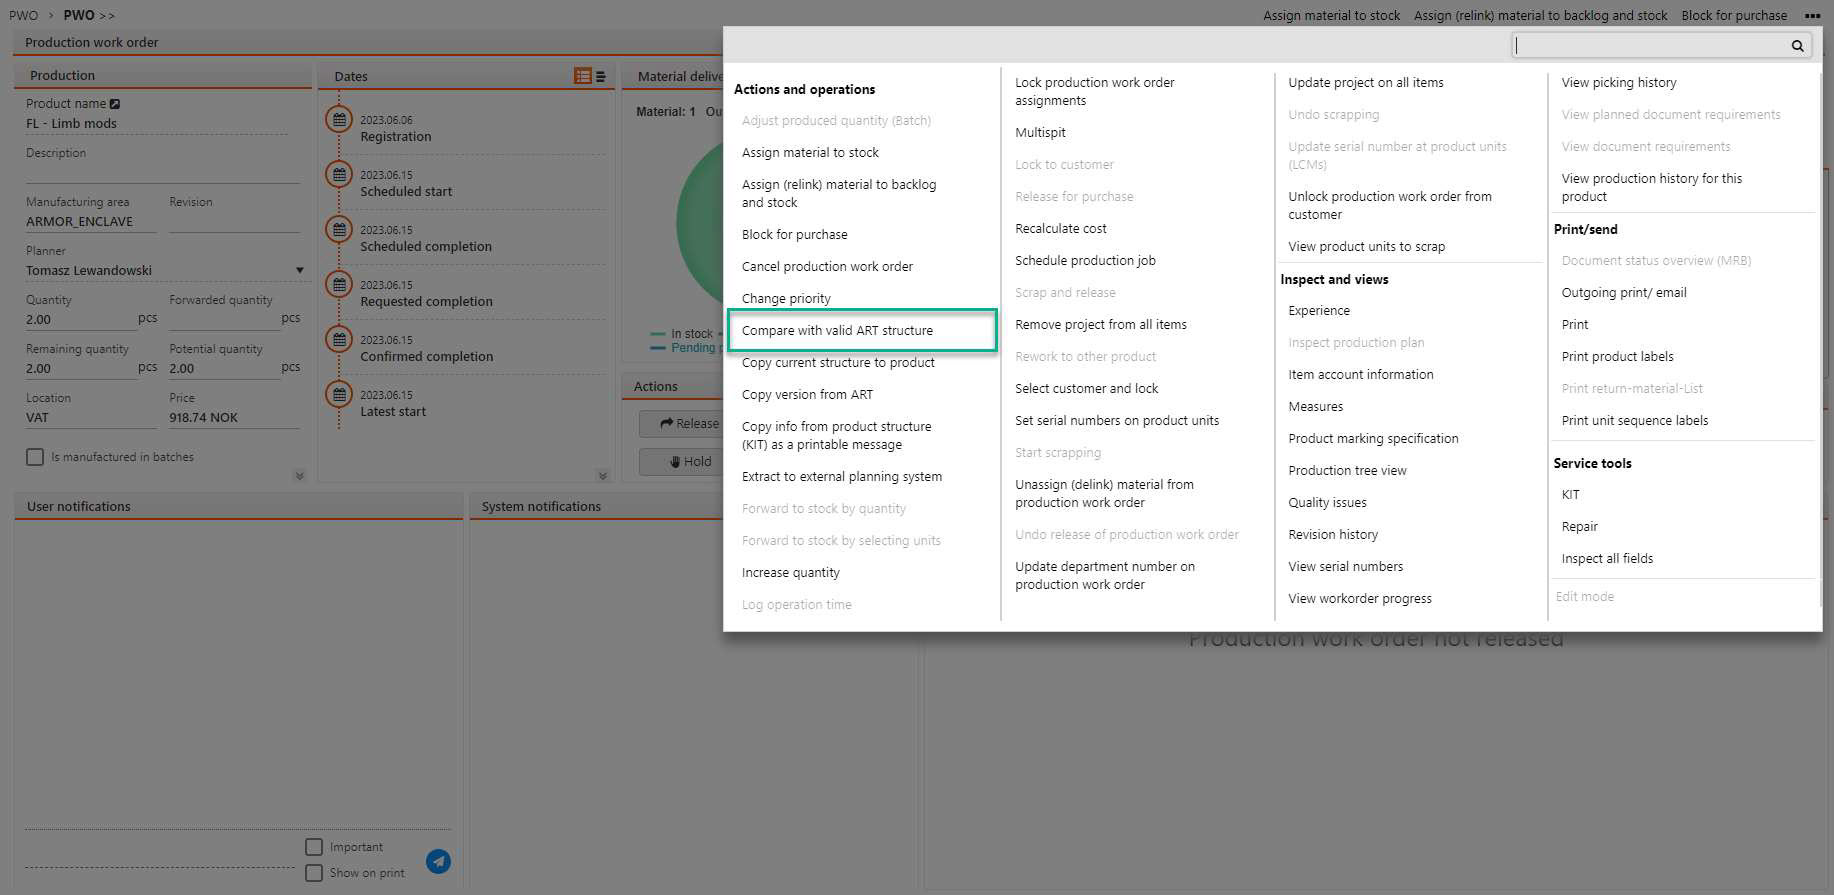The height and width of the screenshot is (895, 1834).
Task: Choose Increase quantity
Action: 790,573
